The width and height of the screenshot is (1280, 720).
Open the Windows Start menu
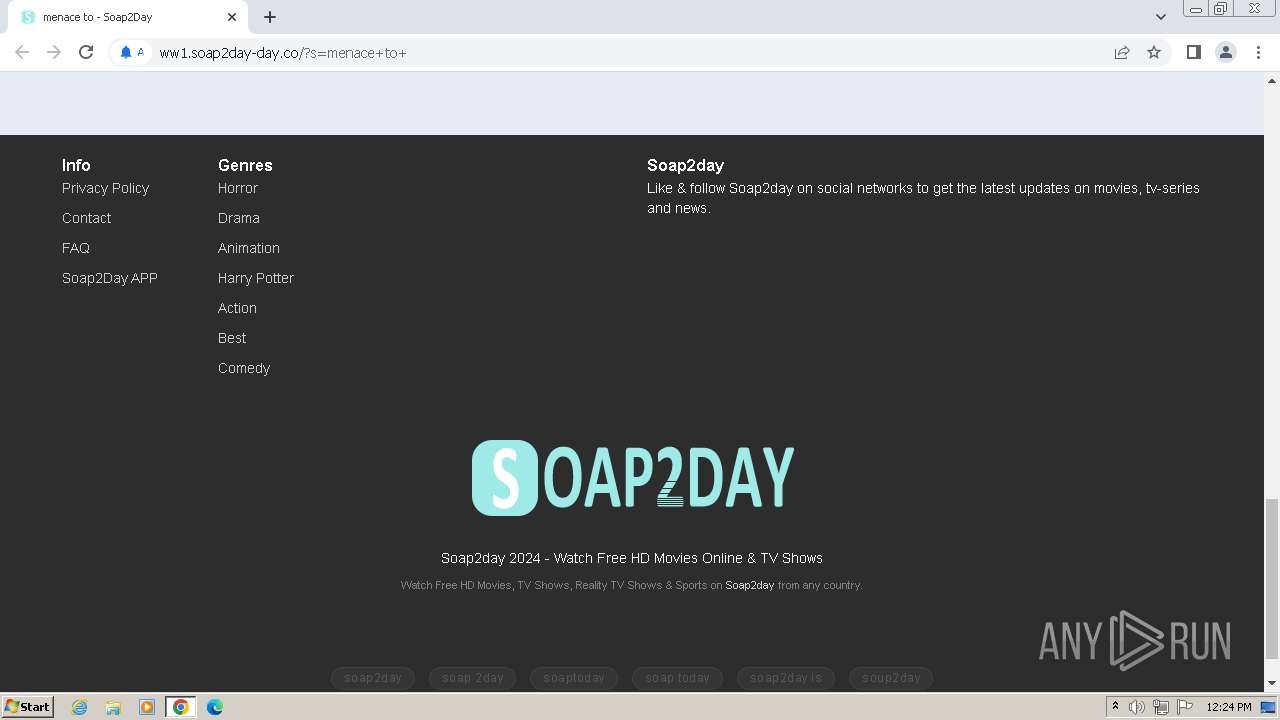(28, 707)
